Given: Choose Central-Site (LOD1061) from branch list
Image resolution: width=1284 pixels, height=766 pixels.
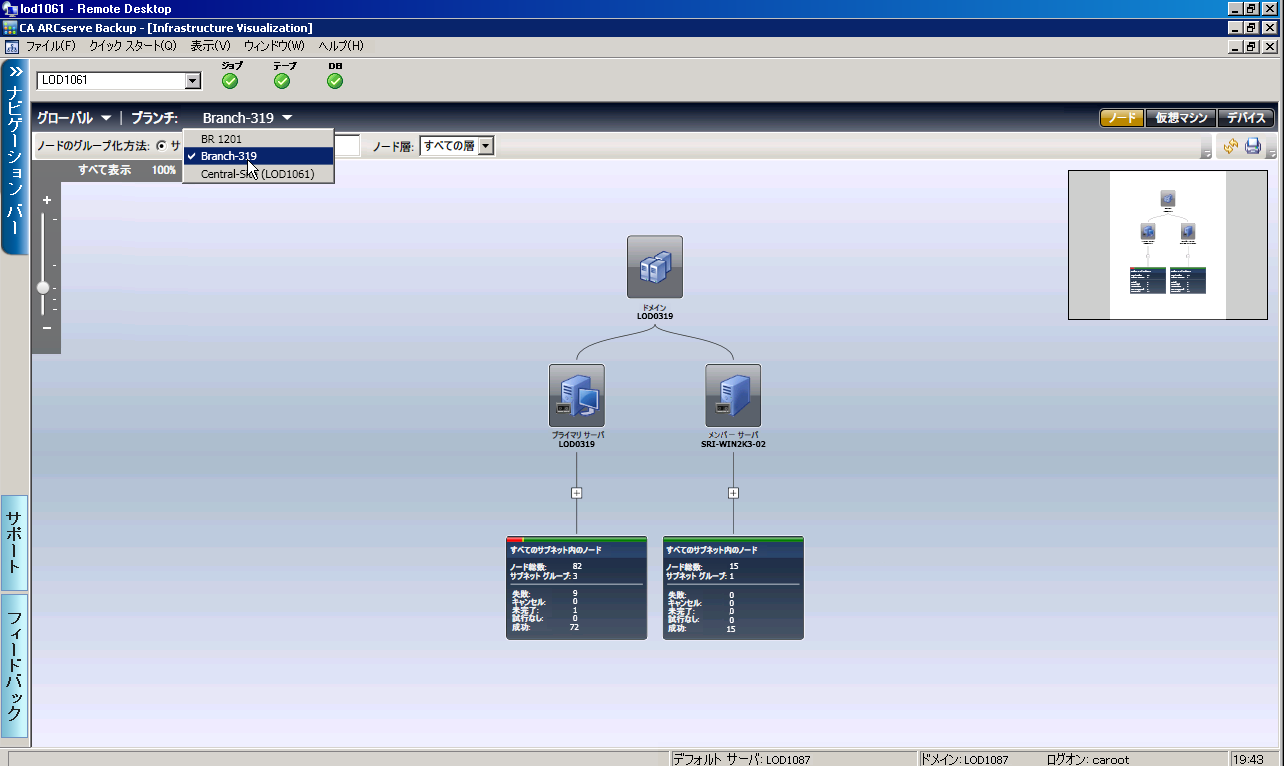Looking at the screenshot, I should click(x=258, y=174).
